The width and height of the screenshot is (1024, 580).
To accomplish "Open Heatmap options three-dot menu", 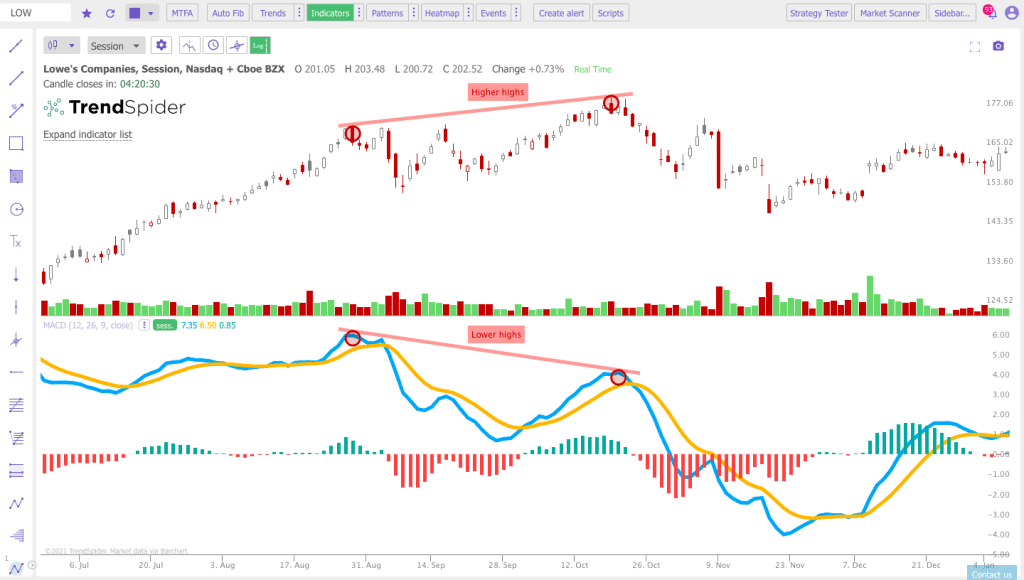I will (468, 13).
